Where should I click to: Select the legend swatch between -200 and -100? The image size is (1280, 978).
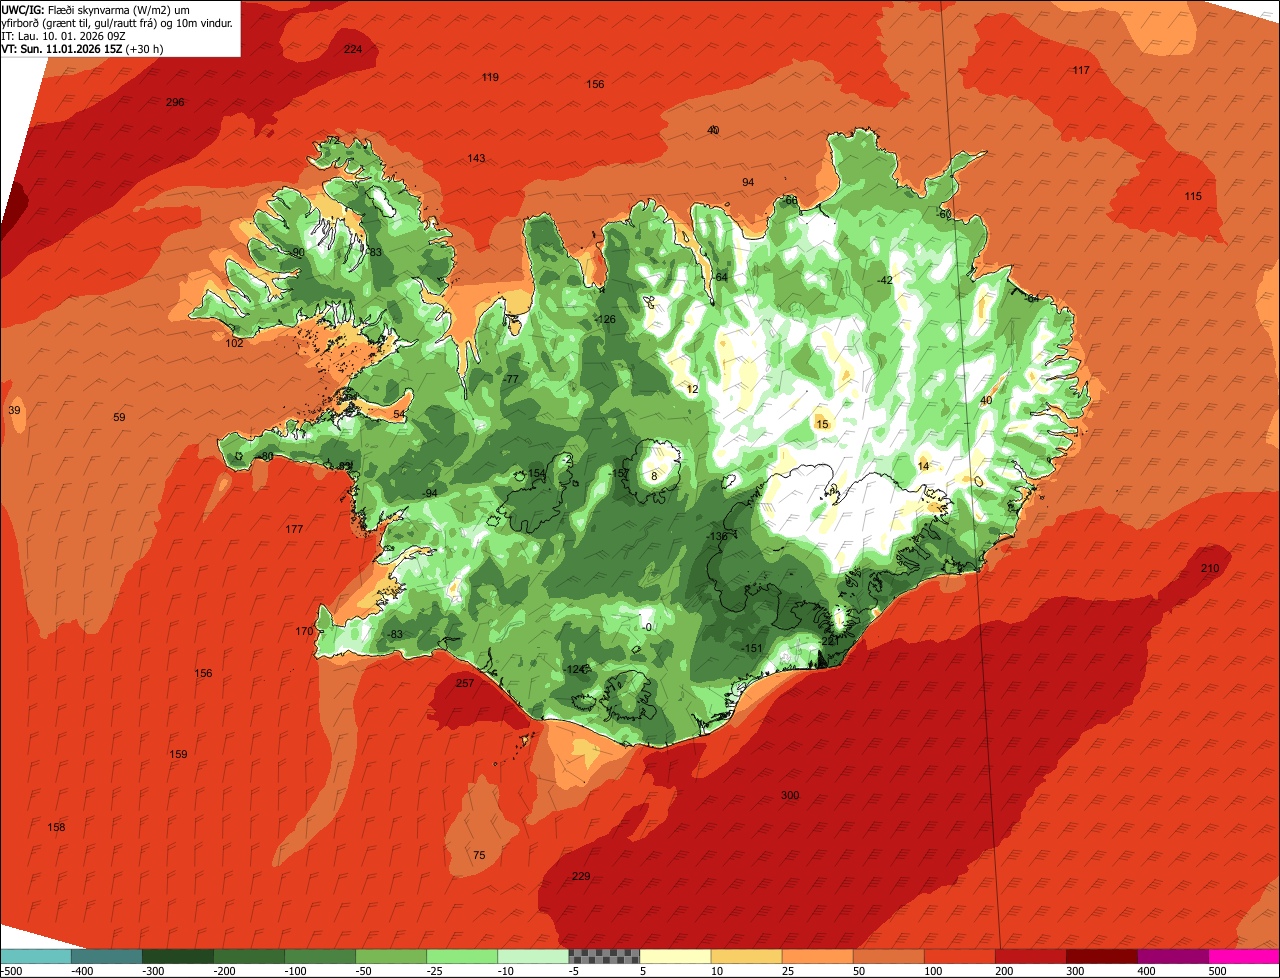click(249, 956)
